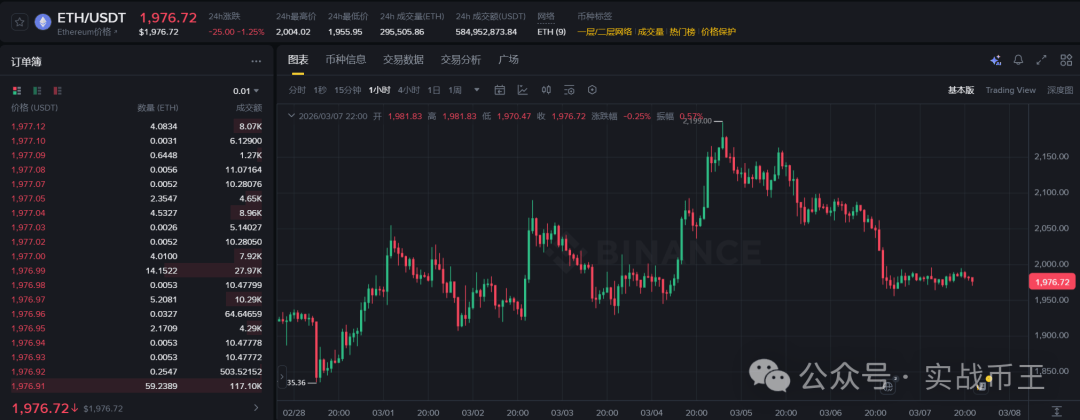Viewport: 1080px width, 420px height.
Task: Expand more time interval options dropdown arrow
Action: click(x=477, y=90)
